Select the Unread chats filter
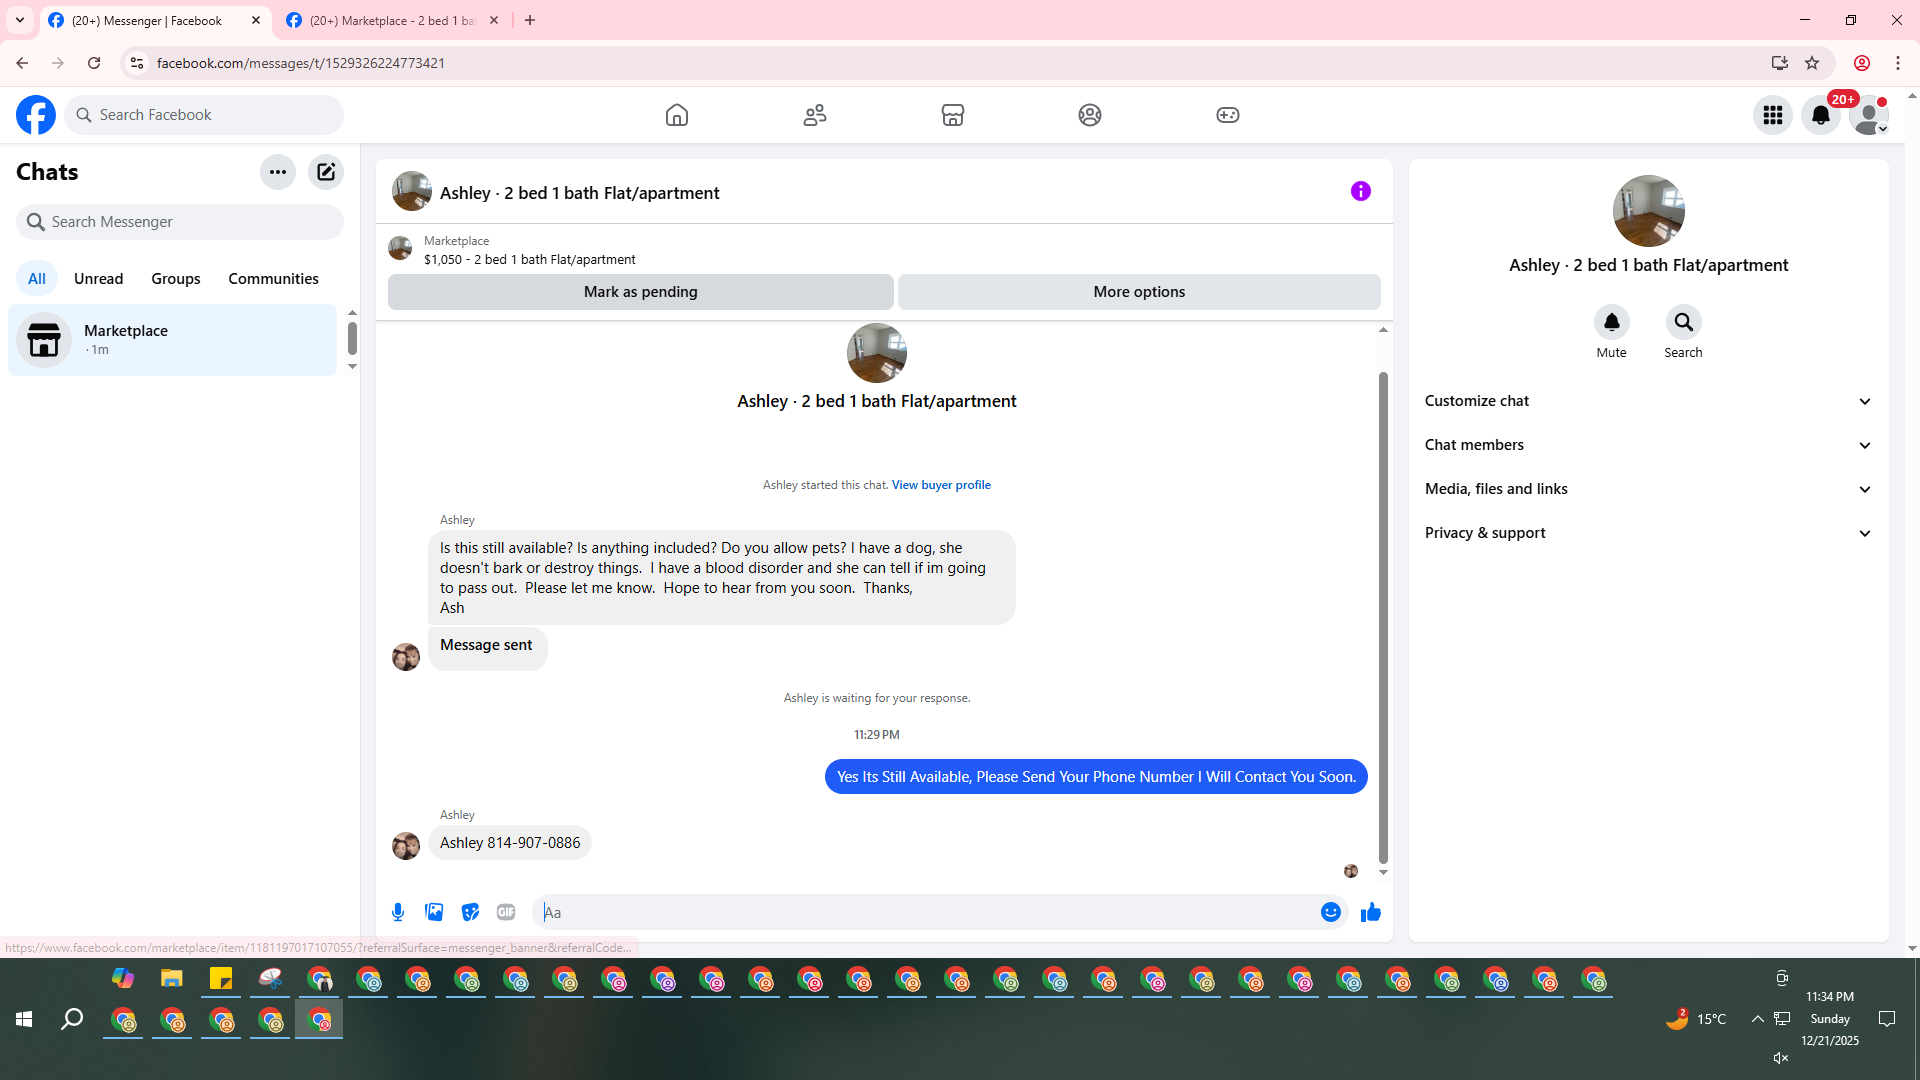Image resolution: width=1920 pixels, height=1080 pixels. click(99, 279)
